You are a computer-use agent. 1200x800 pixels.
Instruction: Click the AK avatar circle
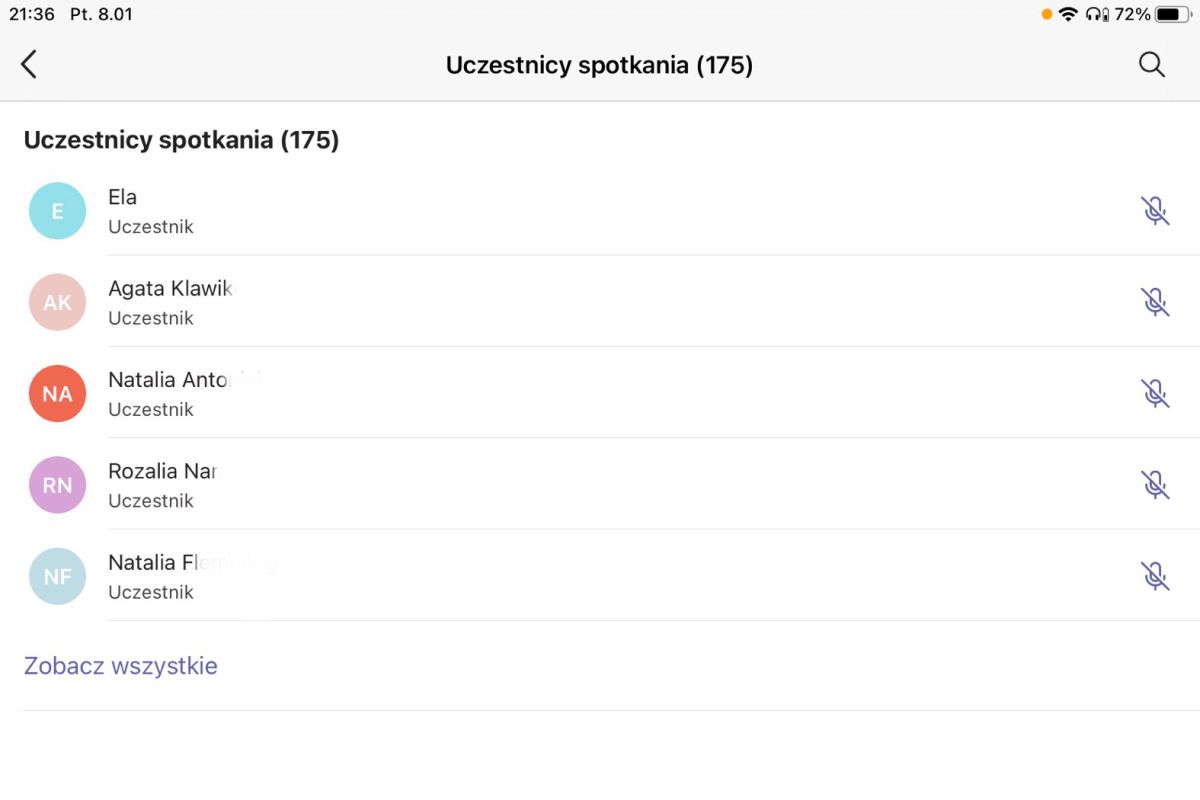click(57, 302)
